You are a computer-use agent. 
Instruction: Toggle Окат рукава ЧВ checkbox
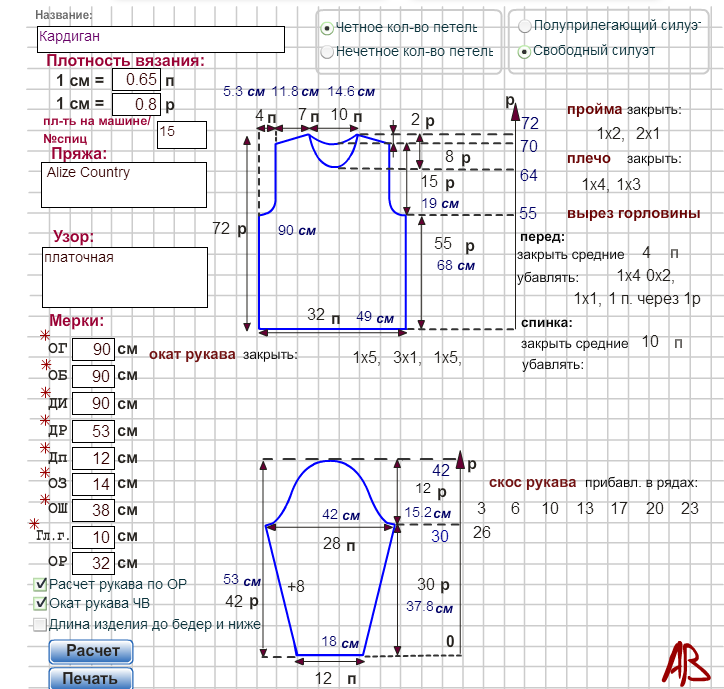click(x=41, y=603)
